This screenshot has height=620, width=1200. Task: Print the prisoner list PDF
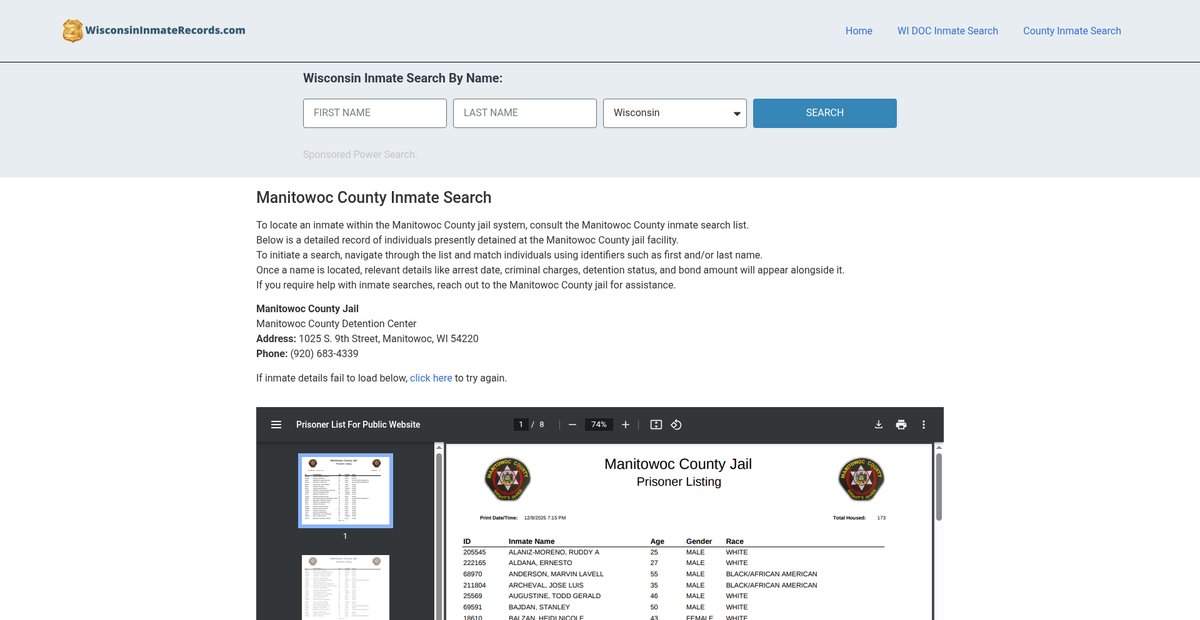click(901, 425)
